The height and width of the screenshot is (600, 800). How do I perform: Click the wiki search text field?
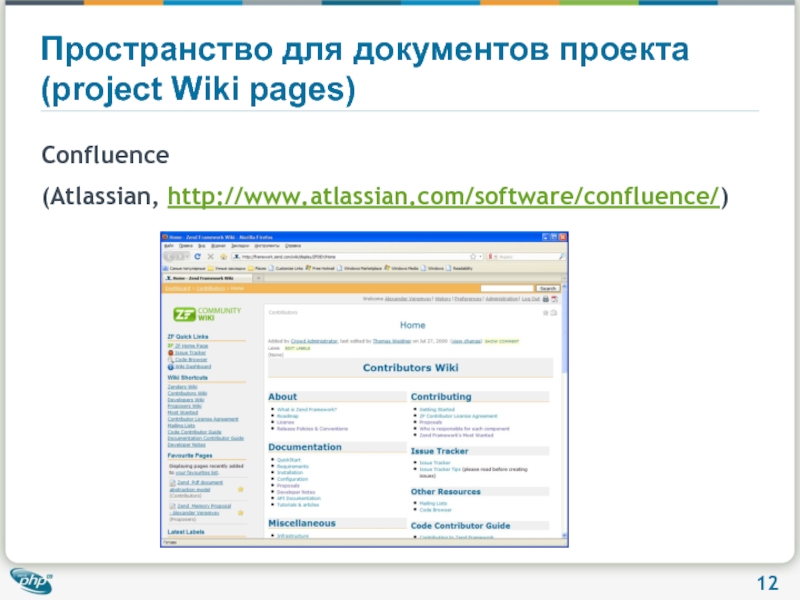pos(508,287)
